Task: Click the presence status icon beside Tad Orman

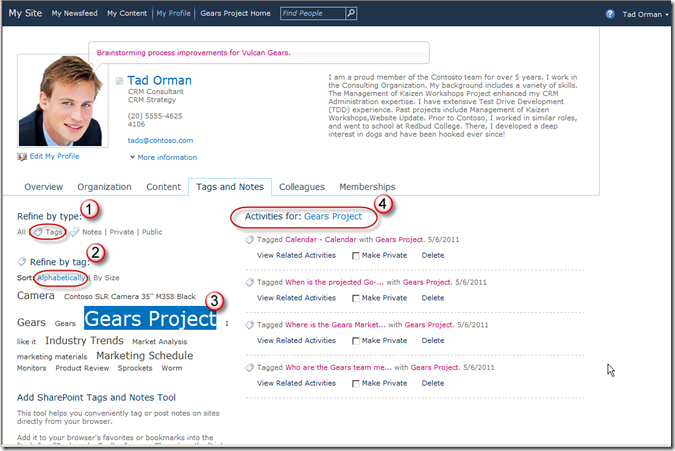Action: (x=120, y=81)
